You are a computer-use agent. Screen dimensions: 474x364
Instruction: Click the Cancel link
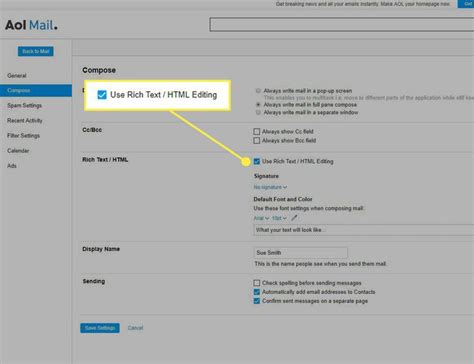[135, 328]
